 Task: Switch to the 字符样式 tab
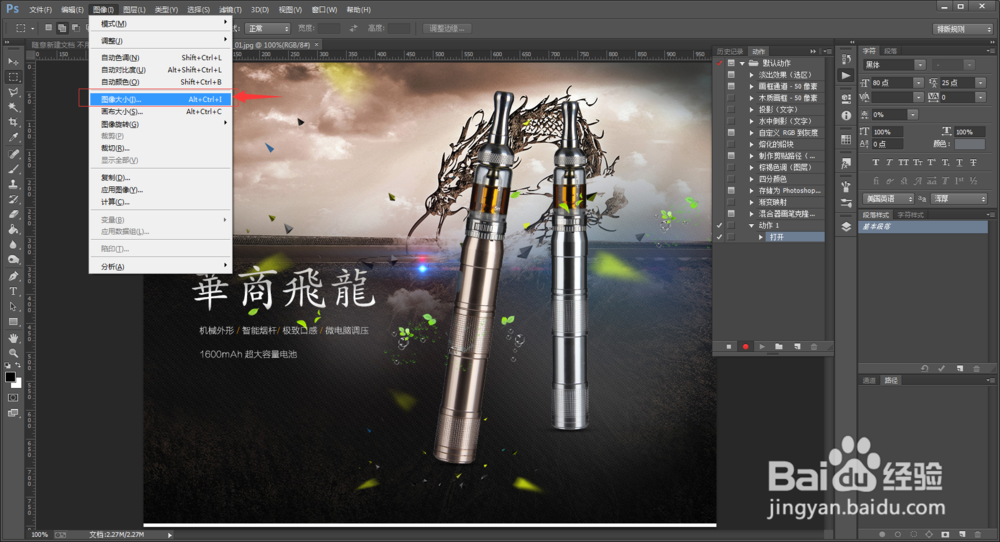click(x=910, y=215)
